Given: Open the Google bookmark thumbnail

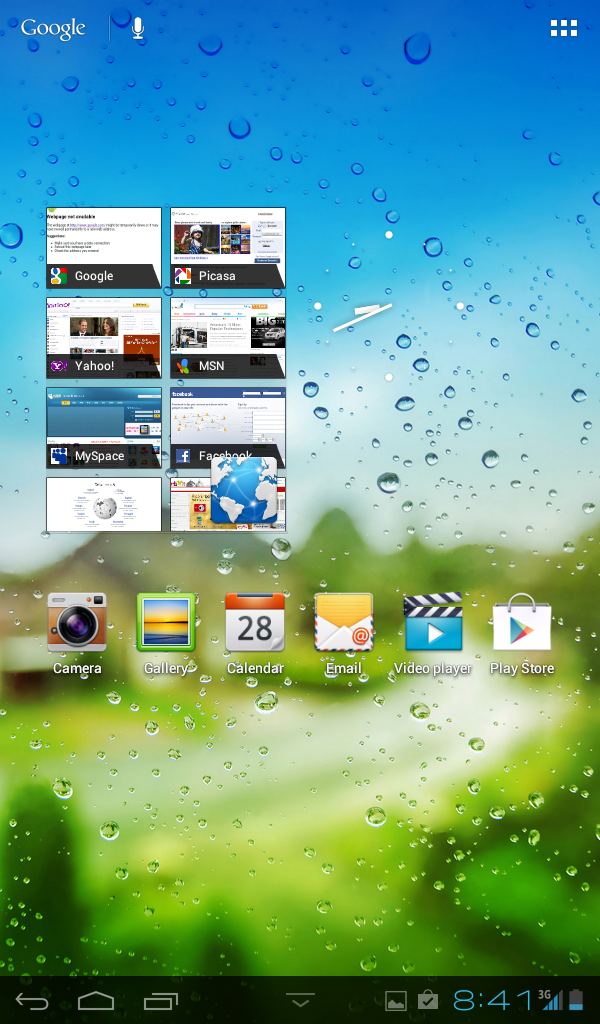Looking at the screenshot, I should (x=104, y=248).
